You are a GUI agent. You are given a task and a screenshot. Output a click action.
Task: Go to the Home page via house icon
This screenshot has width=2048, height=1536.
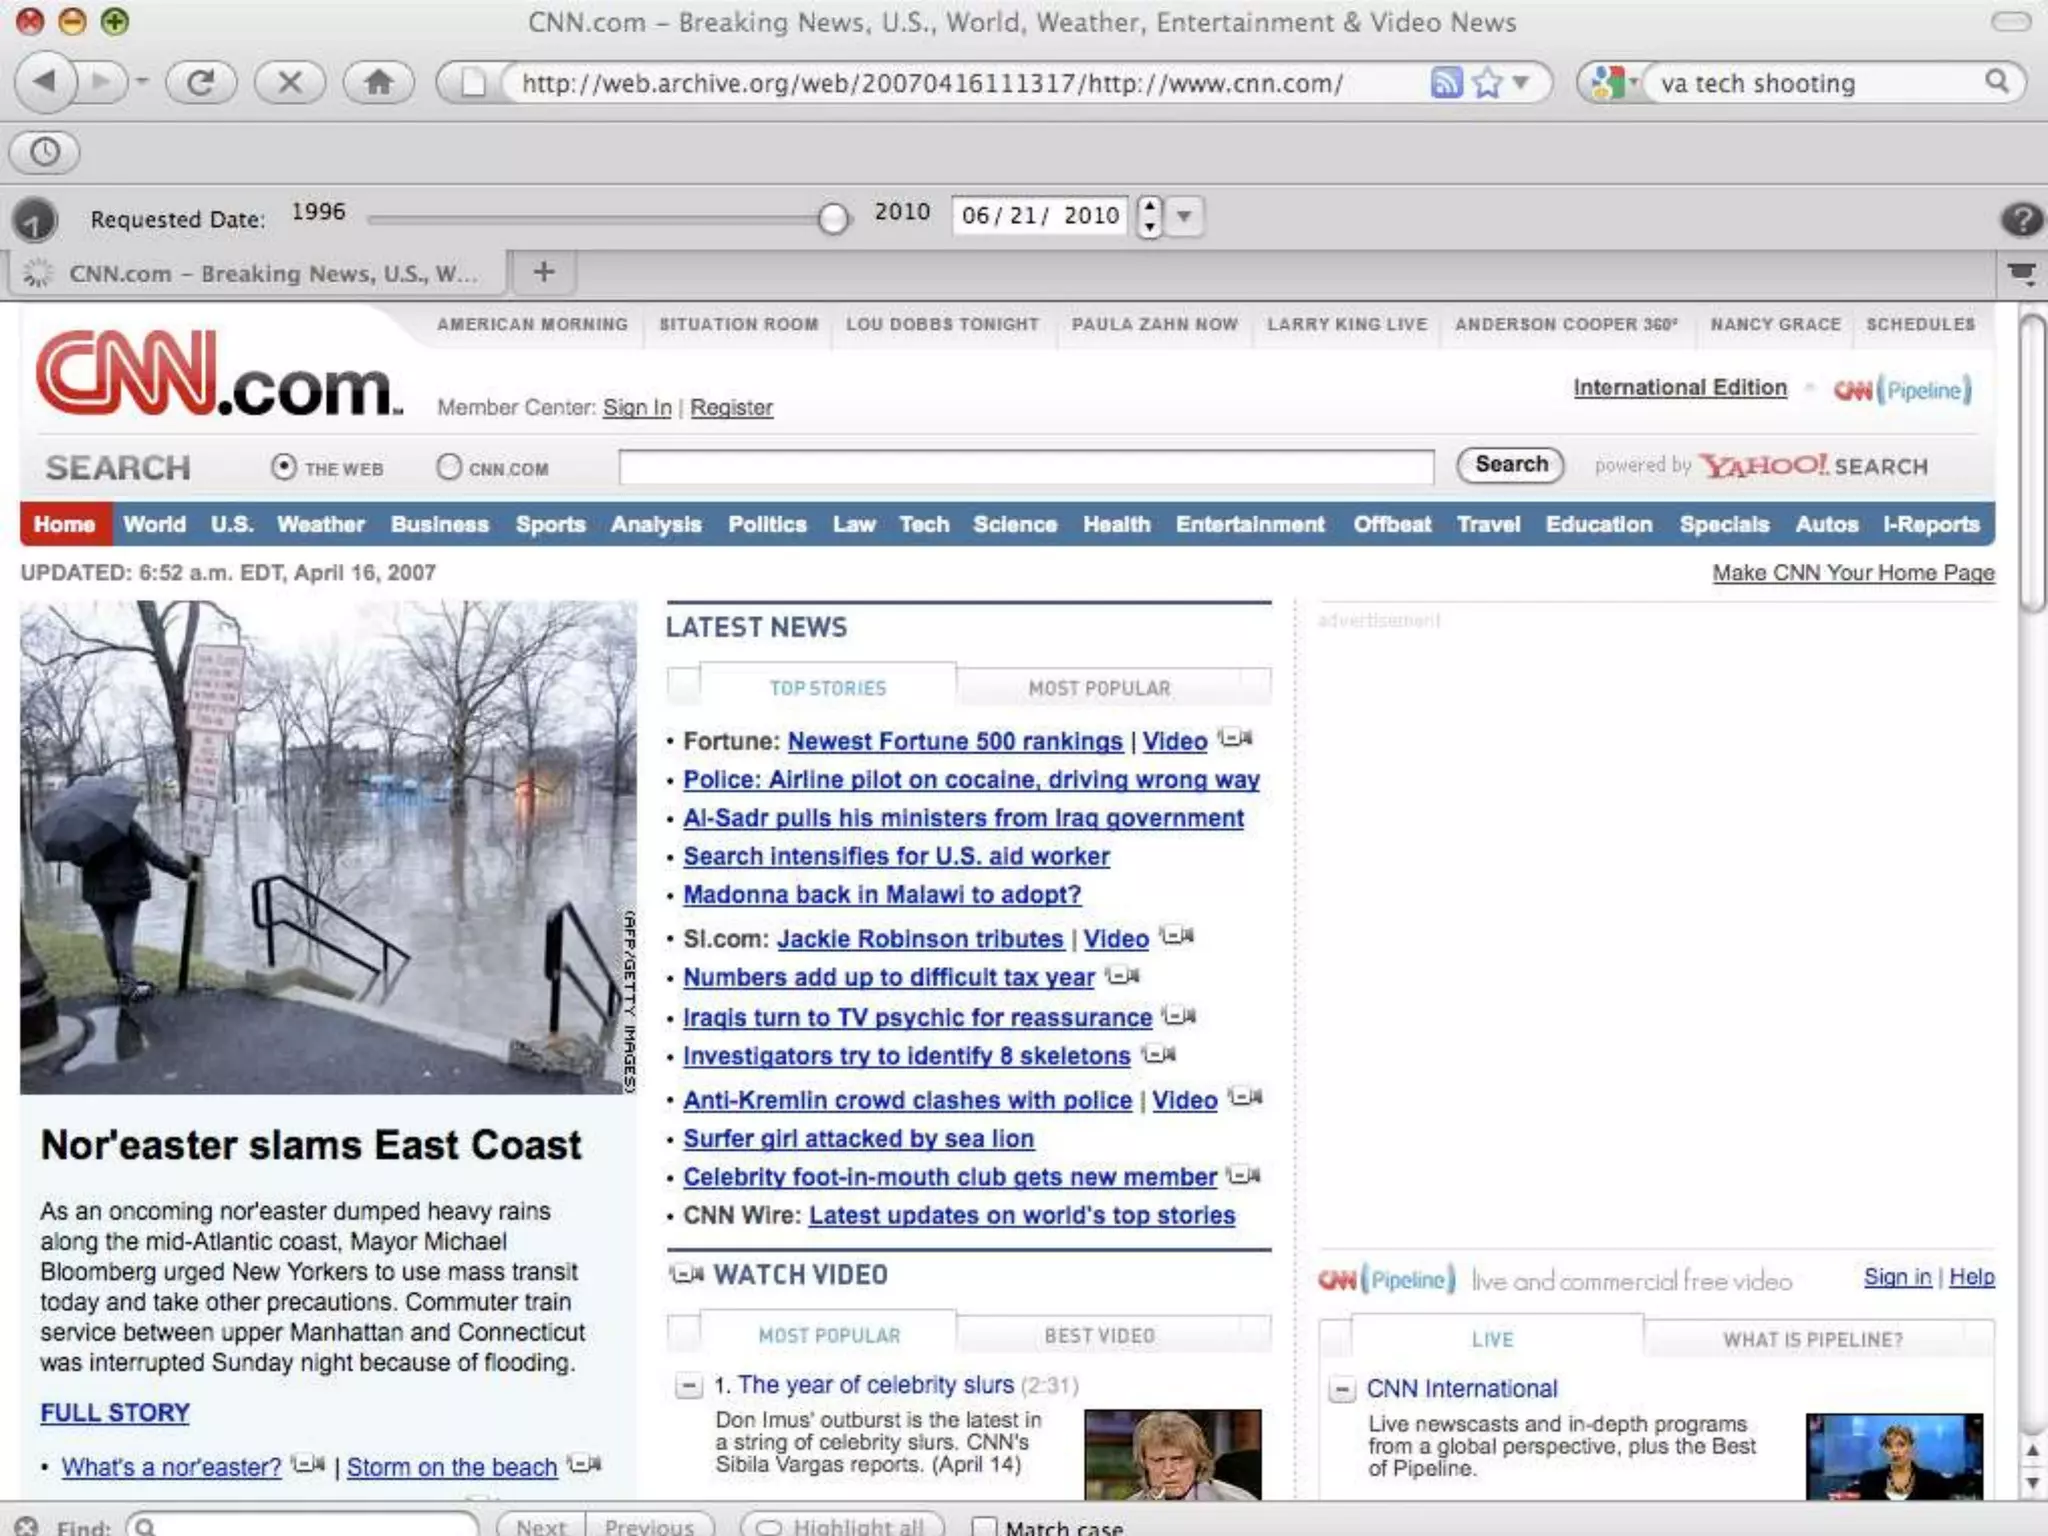pyautogui.click(x=378, y=82)
